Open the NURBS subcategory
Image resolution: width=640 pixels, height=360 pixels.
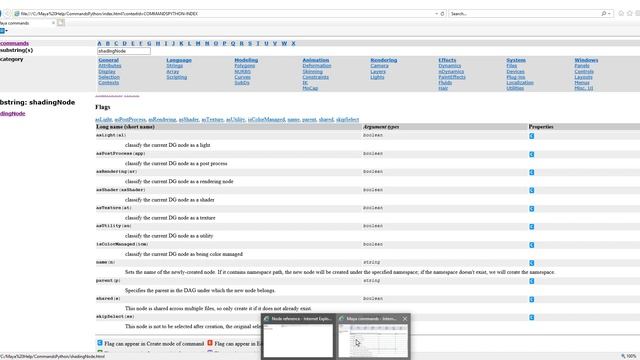point(242,71)
